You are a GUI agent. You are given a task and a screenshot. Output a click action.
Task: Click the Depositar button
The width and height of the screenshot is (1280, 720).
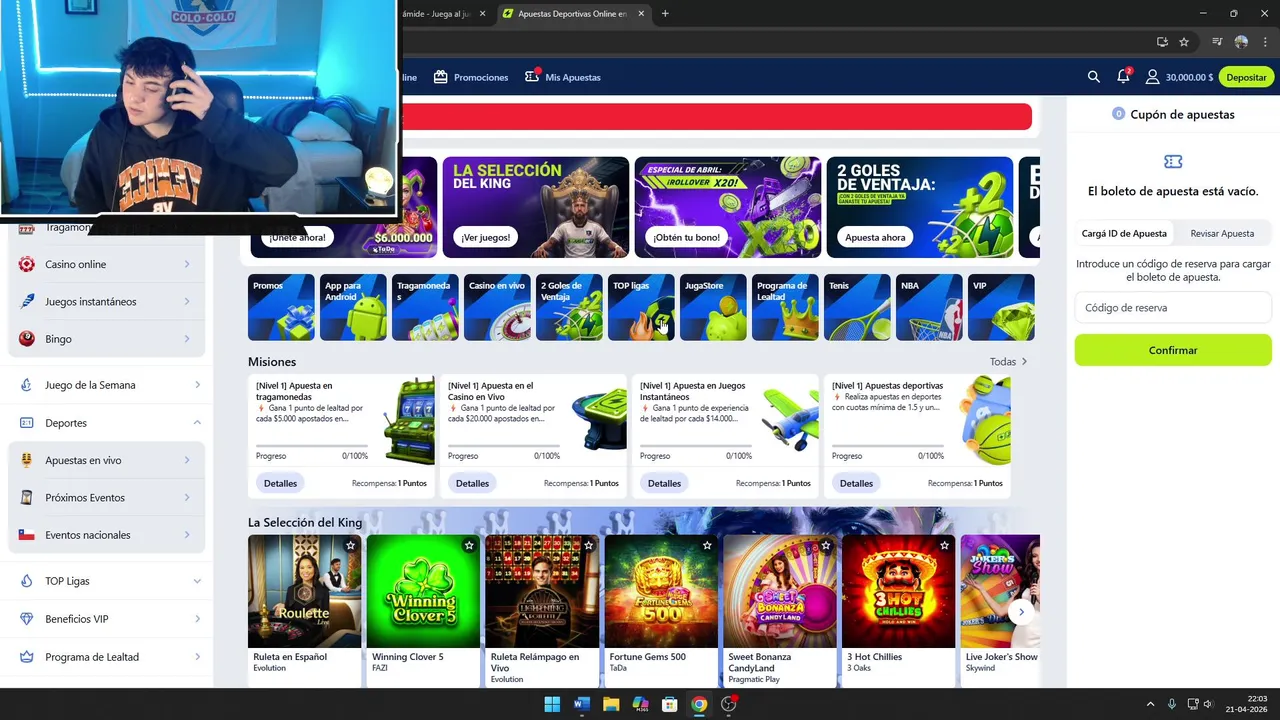click(x=1246, y=77)
